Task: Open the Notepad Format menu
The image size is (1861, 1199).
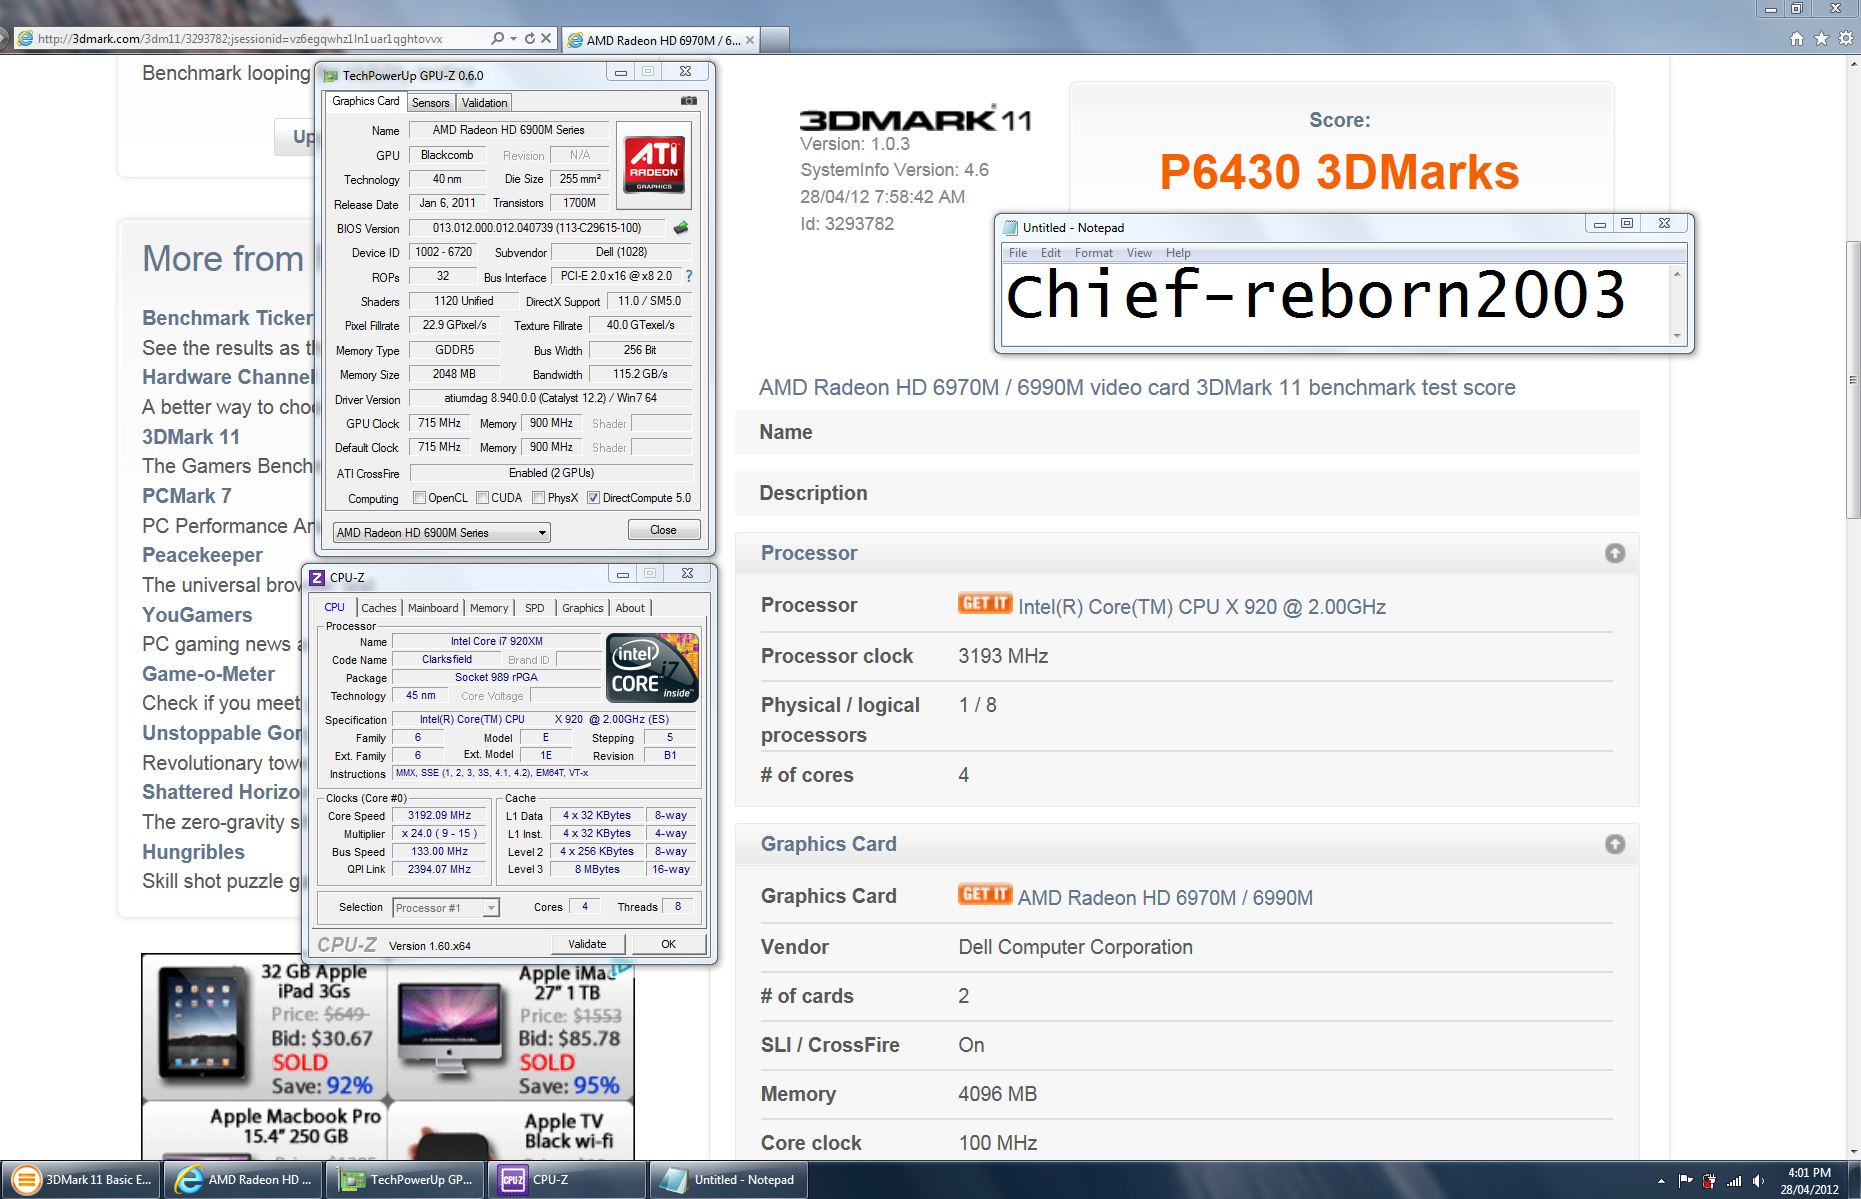Action: [1093, 253]
